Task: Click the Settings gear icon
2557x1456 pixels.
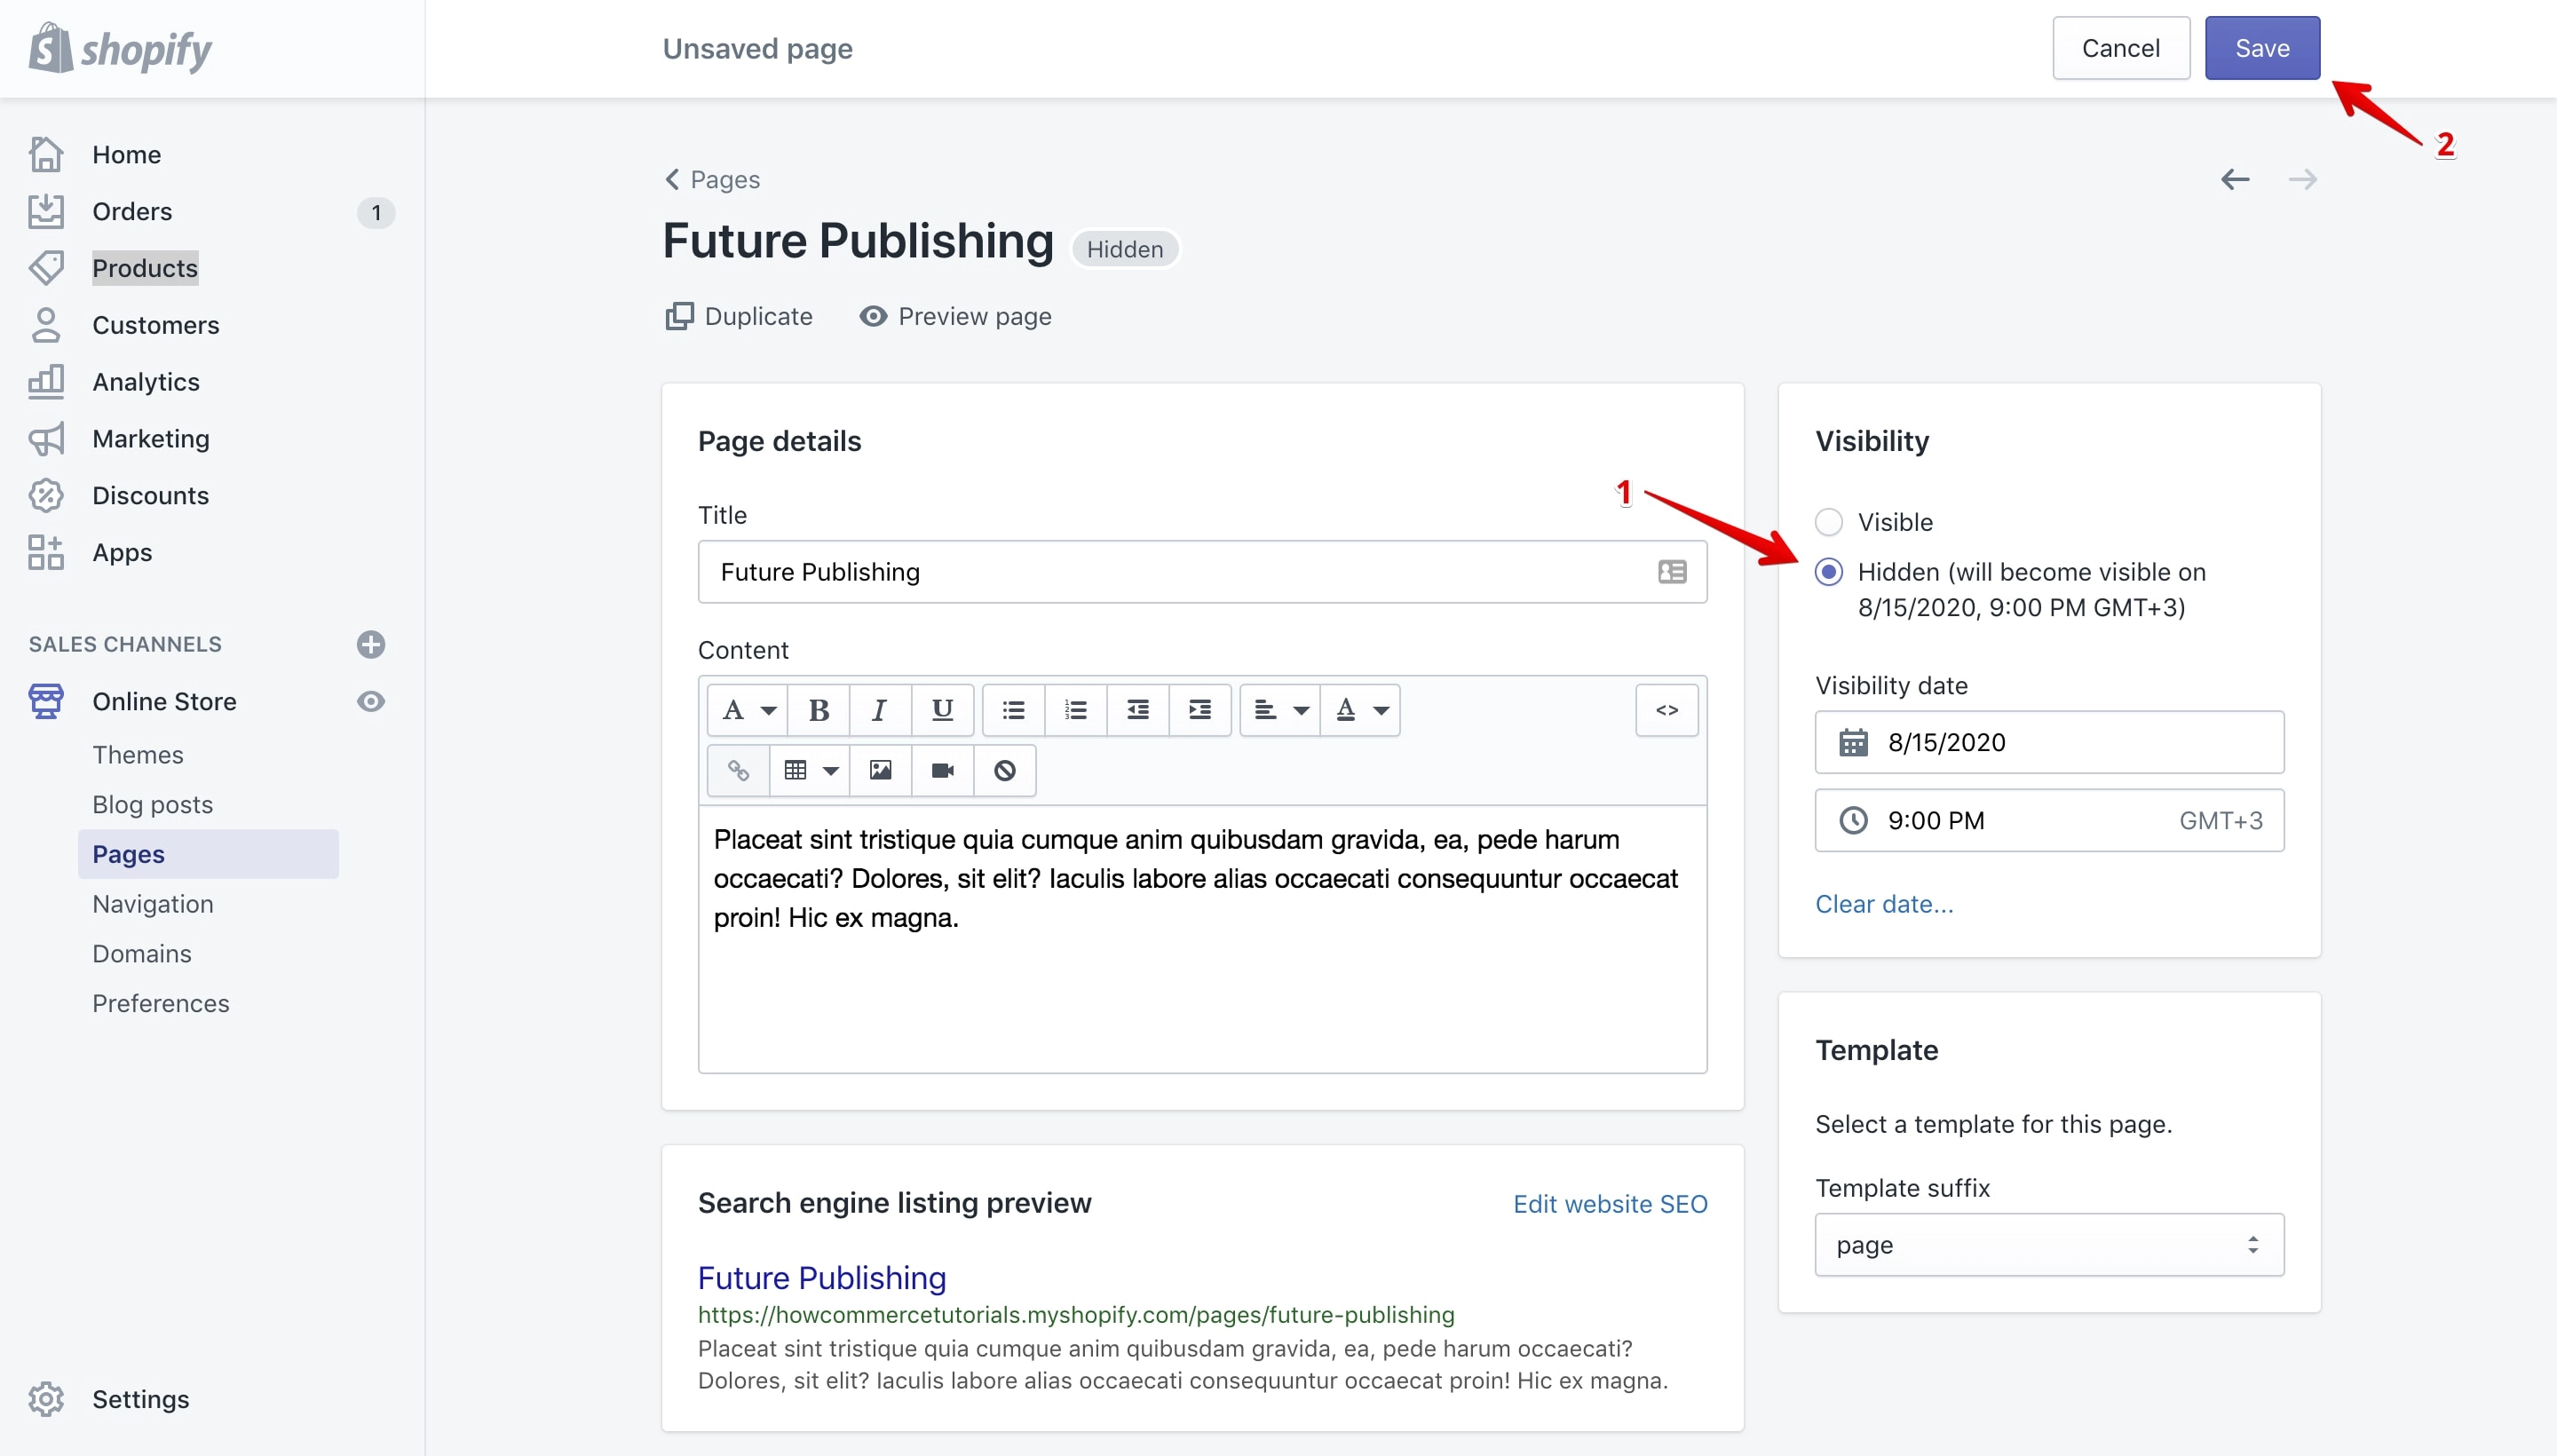Action: point(46,1399)
